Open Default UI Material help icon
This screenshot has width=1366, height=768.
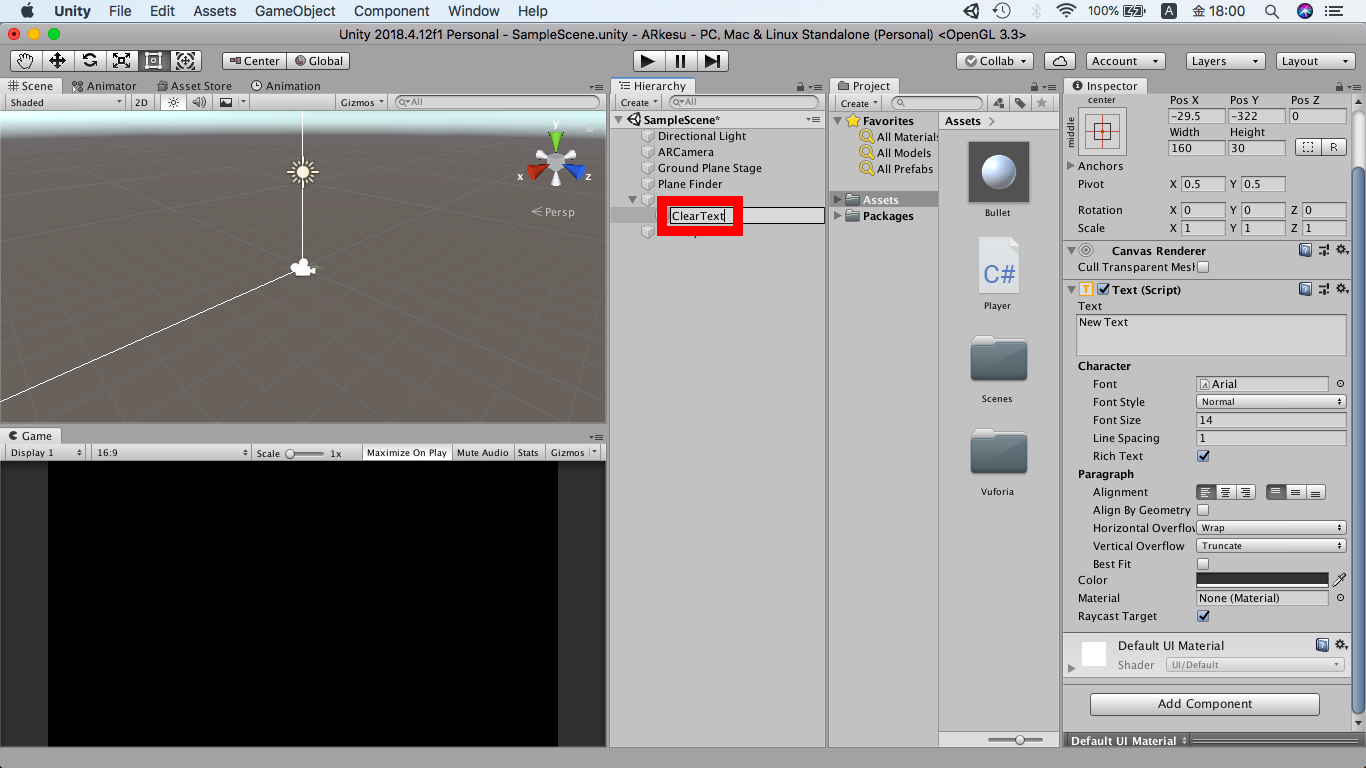click(x=1323, y=645)
